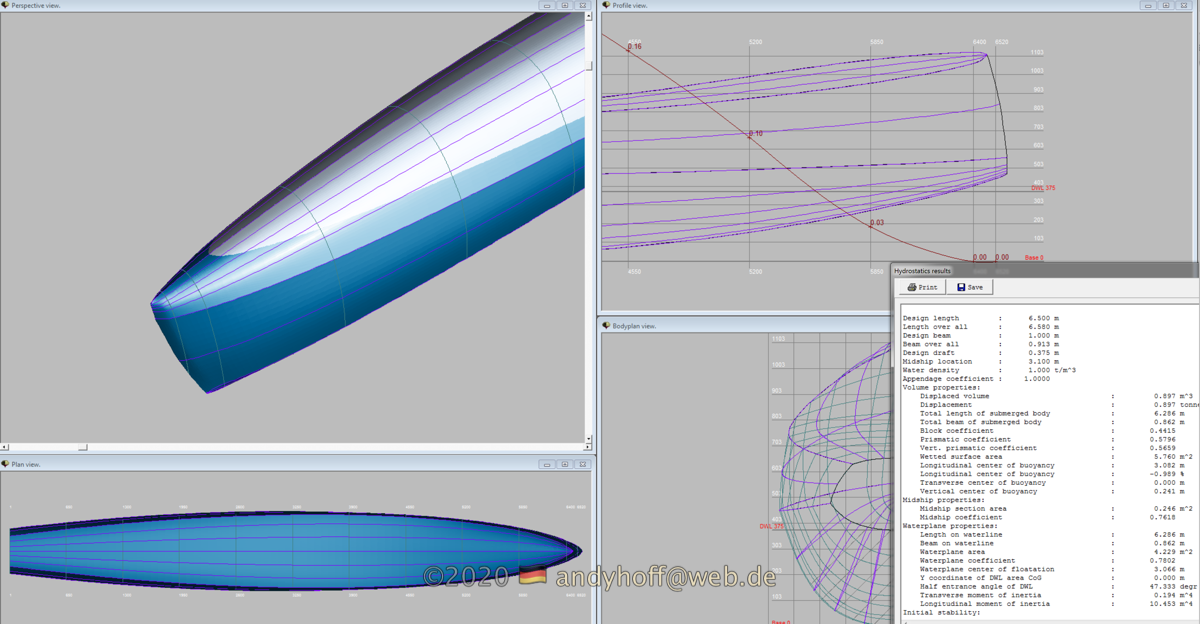Viewport: 1200px width, 624px height.
Task: Close the Plan view window
Action: 581,464
